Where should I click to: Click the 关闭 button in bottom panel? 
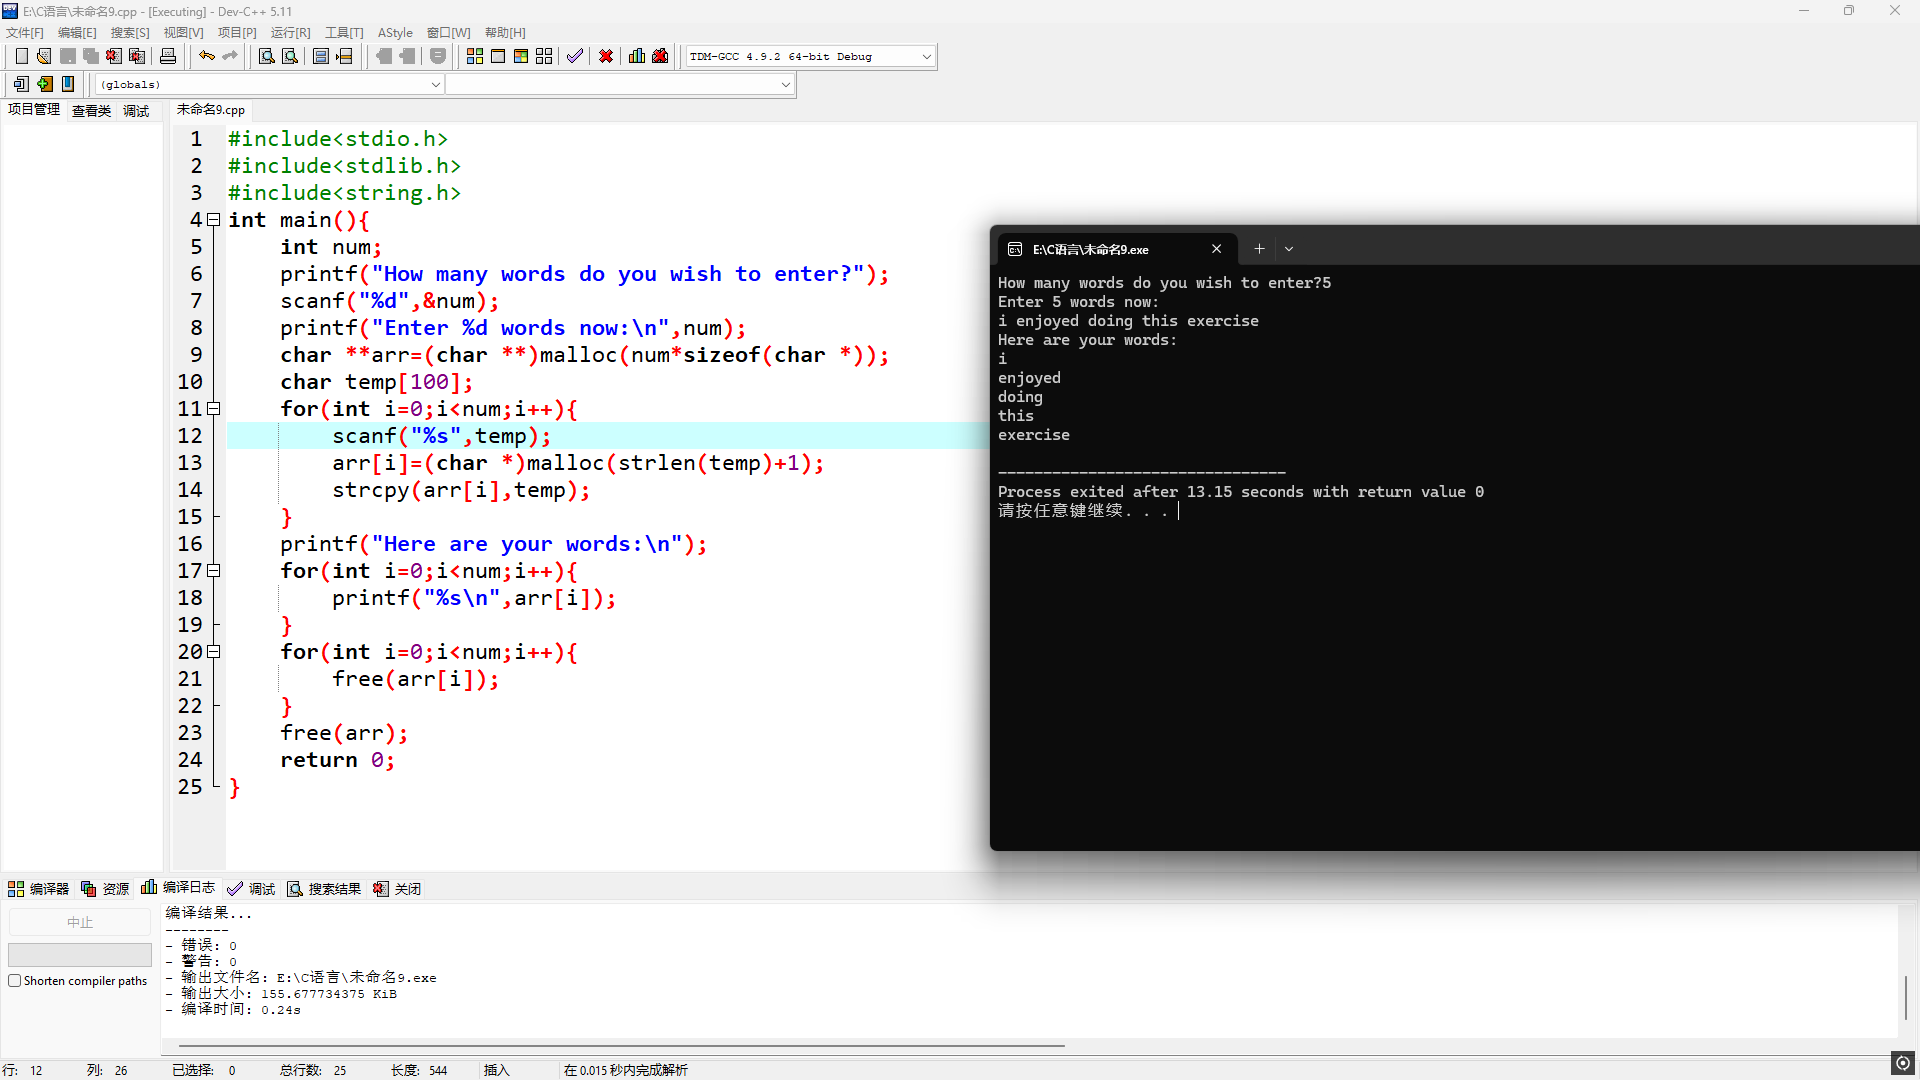tap(397, 888)
